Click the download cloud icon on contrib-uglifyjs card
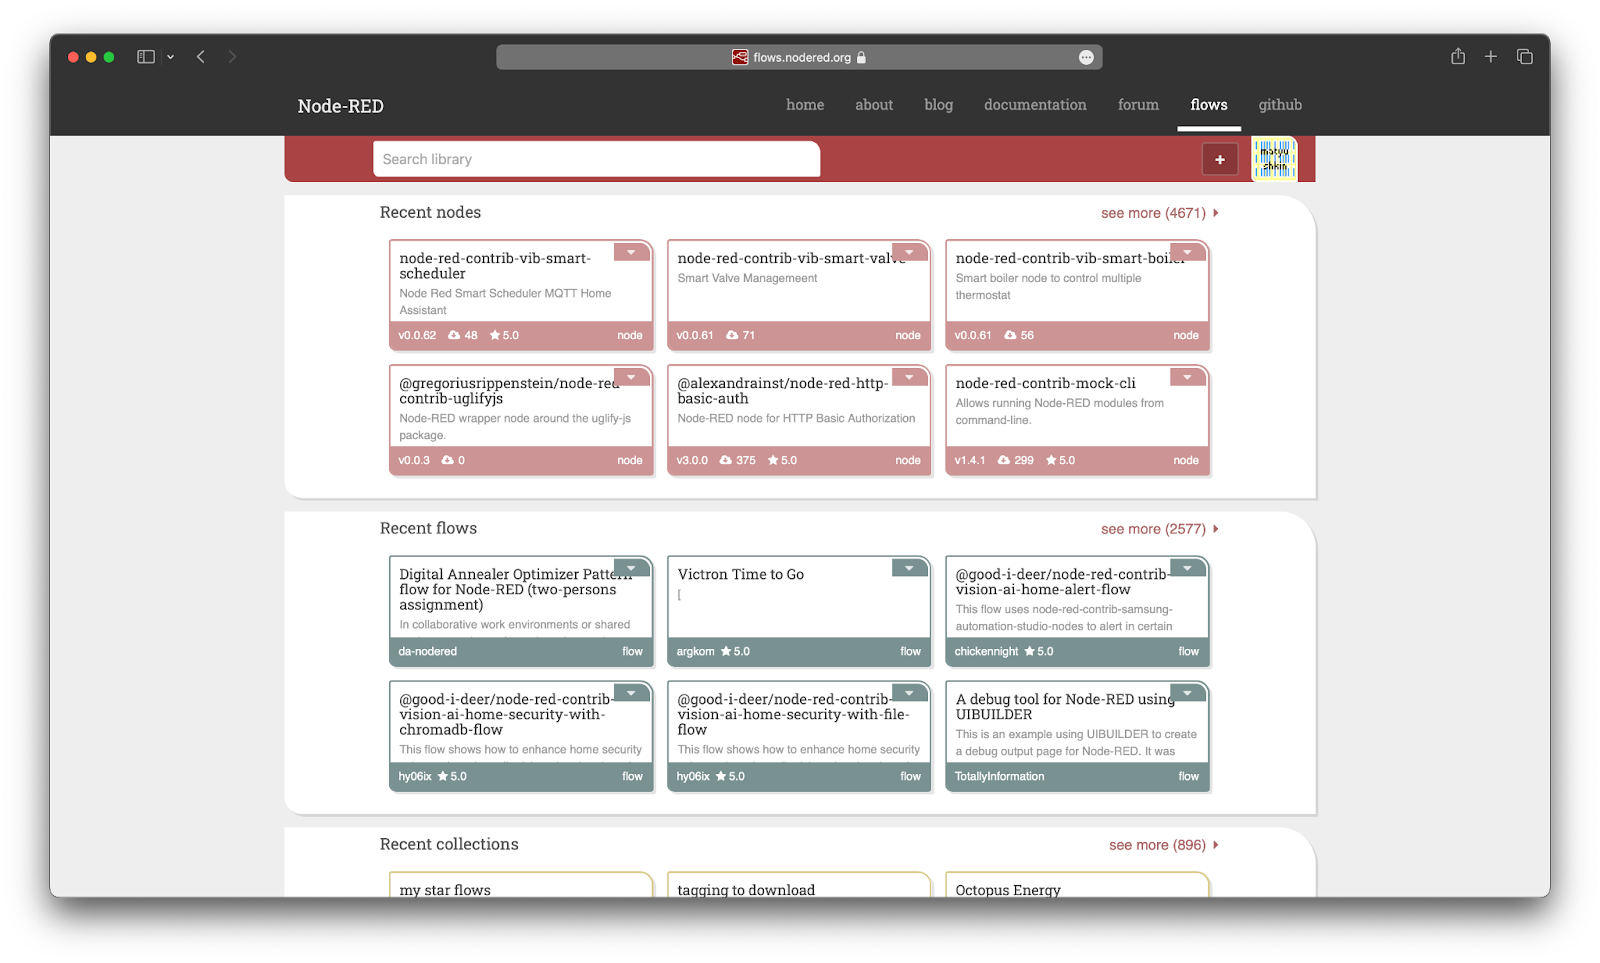Viewport: 1600px width, 963px height. pyautogui.click(x=448, y=460)
